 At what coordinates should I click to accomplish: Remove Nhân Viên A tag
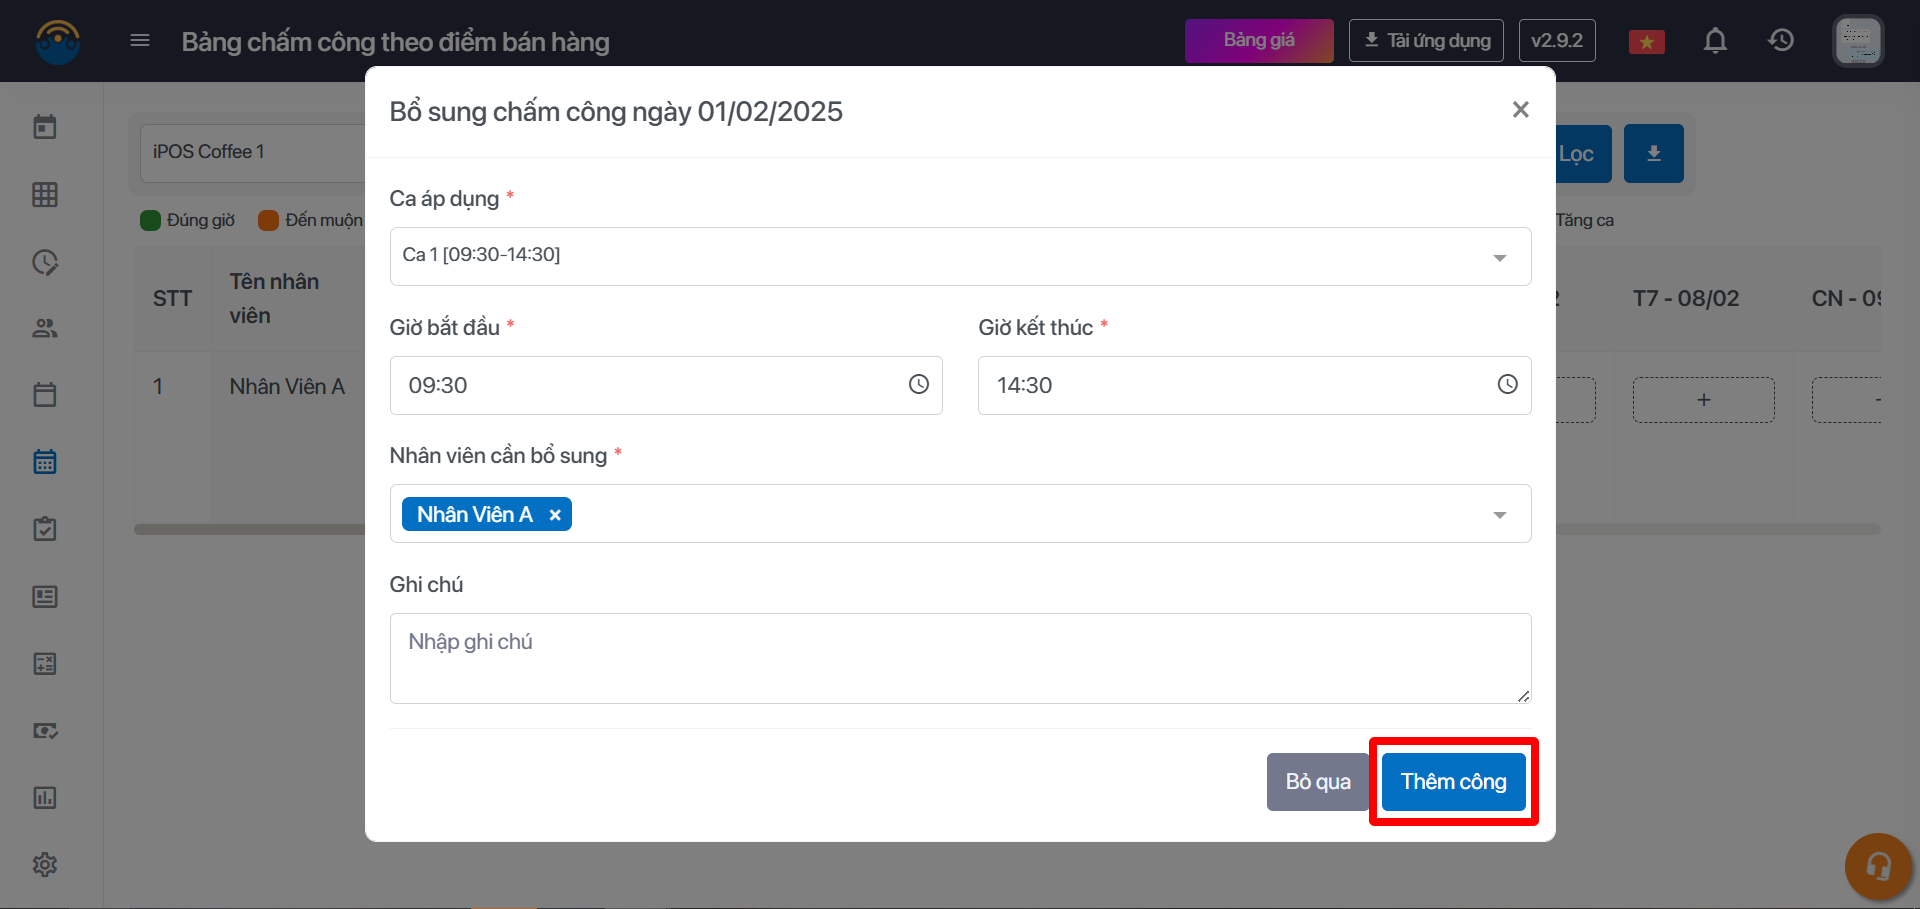pos(555,515)
